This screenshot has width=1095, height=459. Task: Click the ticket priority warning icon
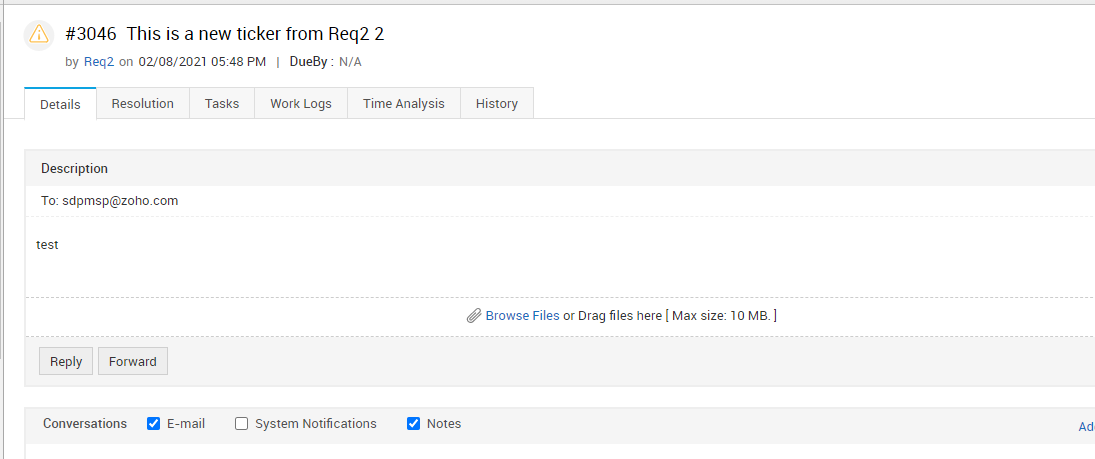38,35
